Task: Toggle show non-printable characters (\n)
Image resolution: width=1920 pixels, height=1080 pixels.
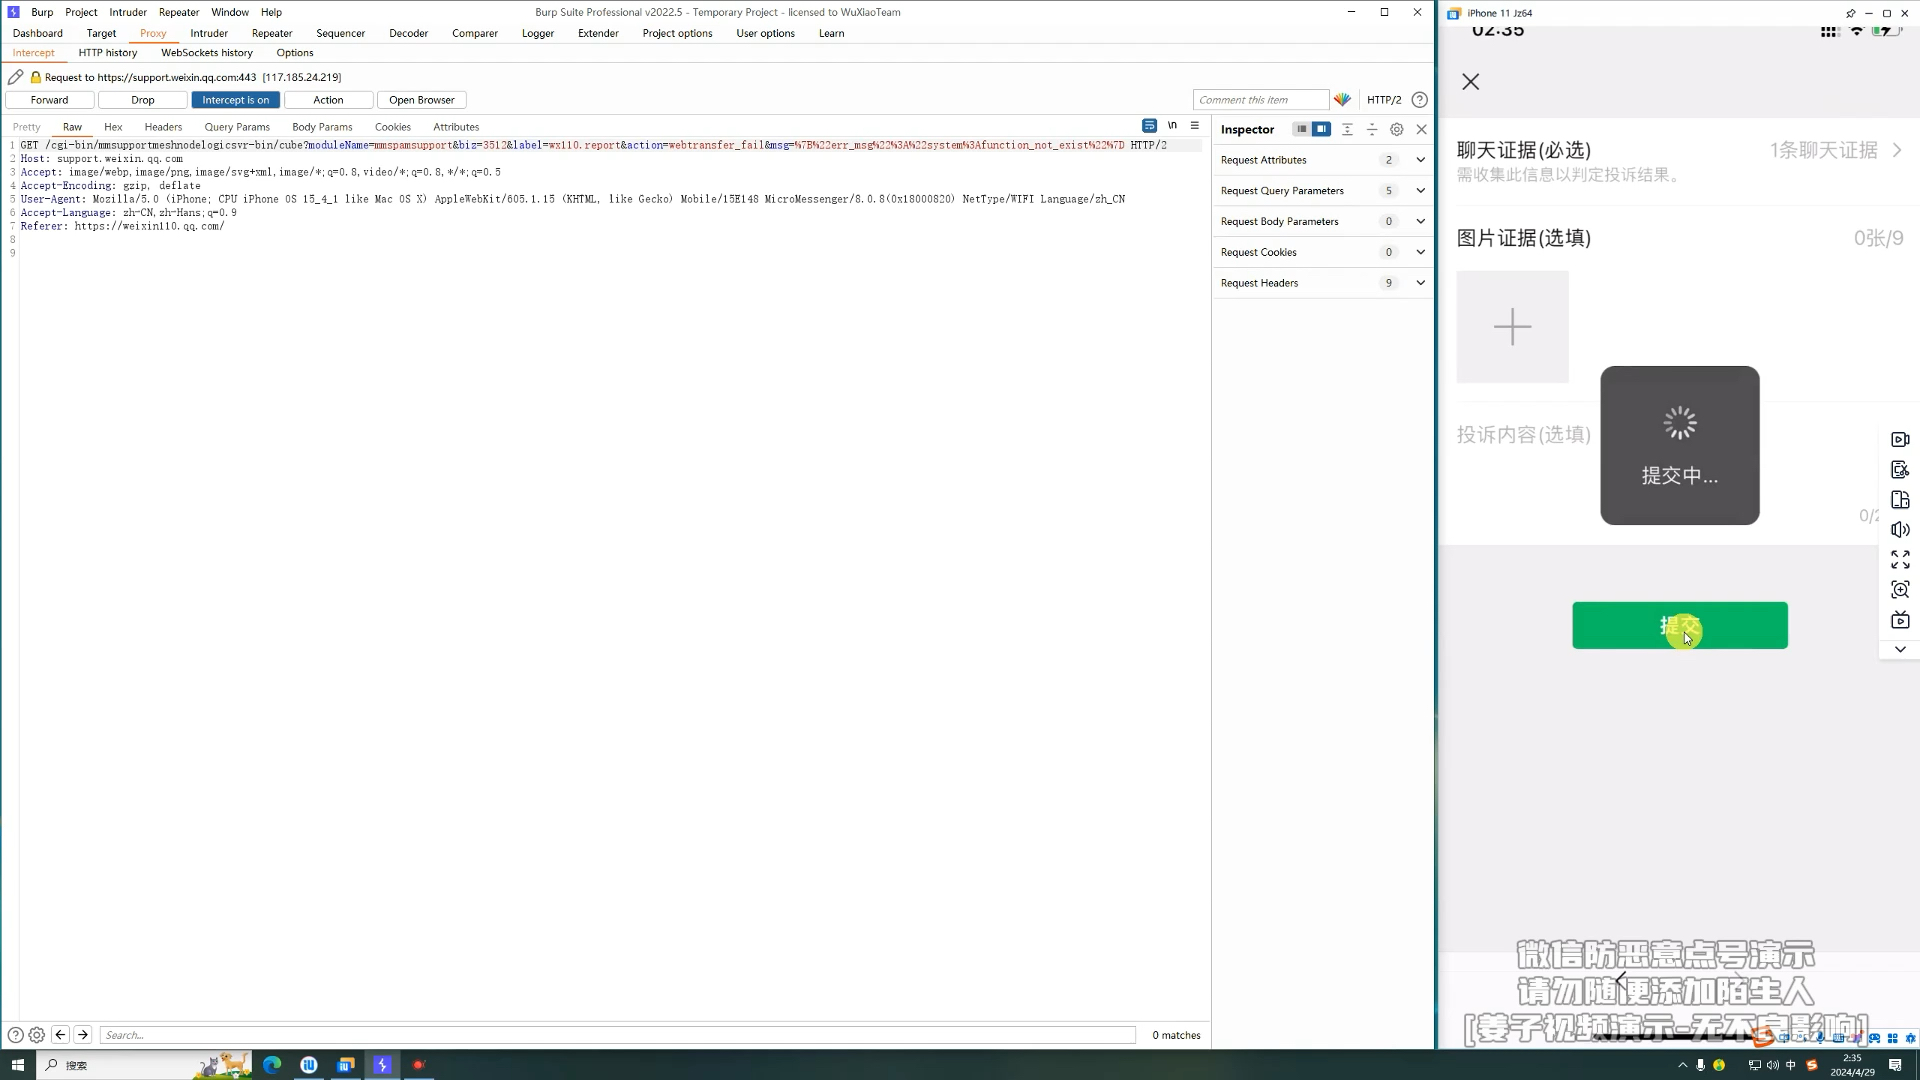Action: (1172, 126)
